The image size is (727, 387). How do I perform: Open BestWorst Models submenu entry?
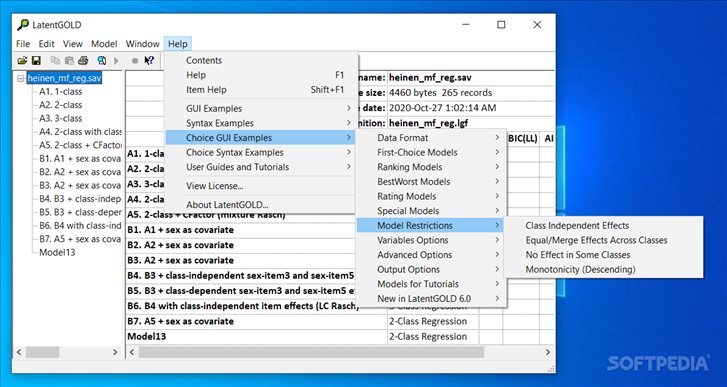tap(431, 182)
